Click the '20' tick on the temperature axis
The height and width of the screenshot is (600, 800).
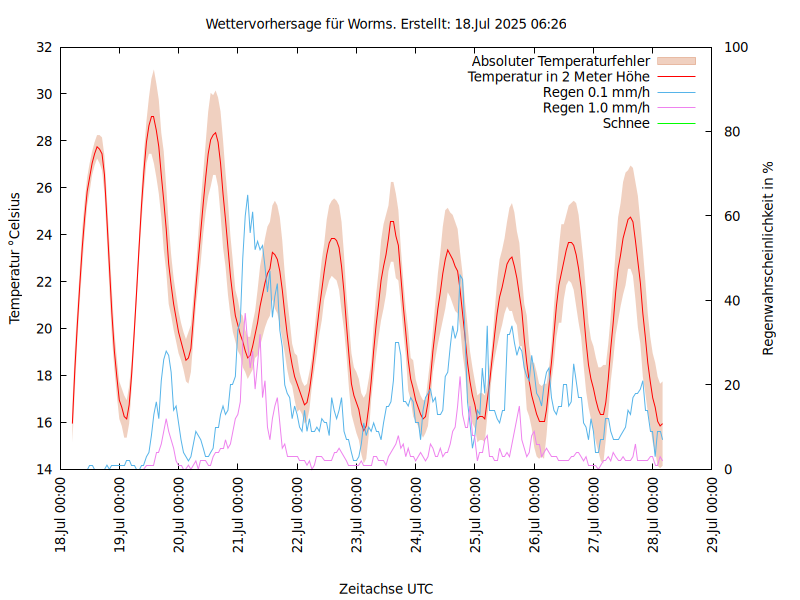point(44,328)
